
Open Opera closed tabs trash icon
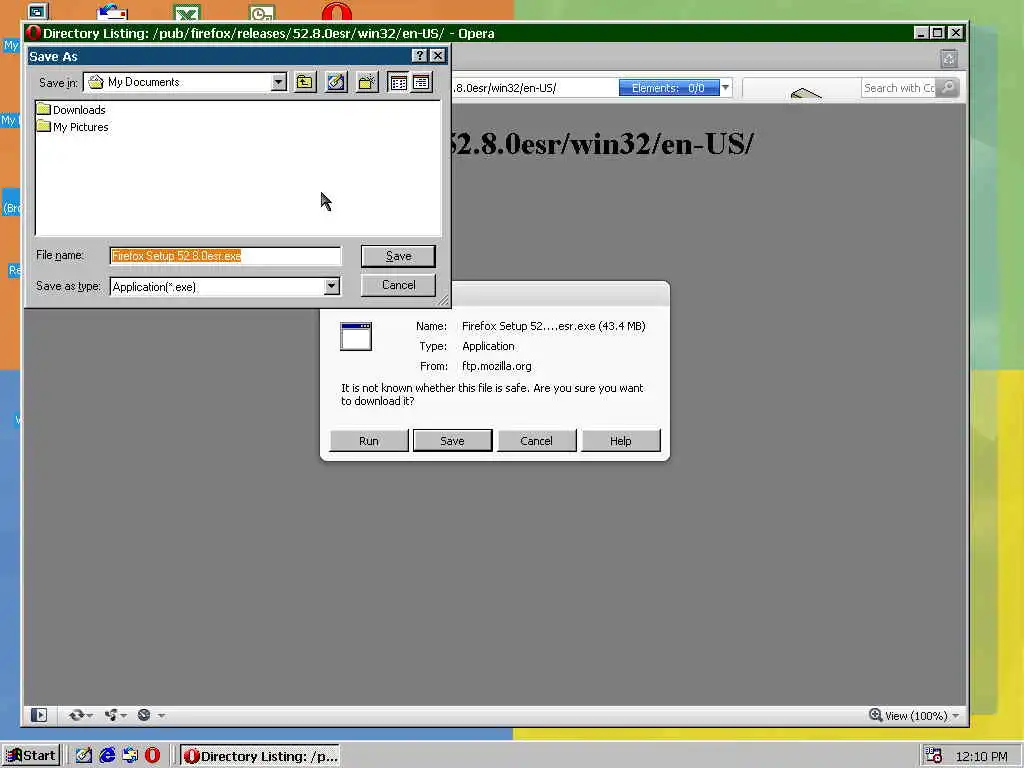pyautogui.click(x=949, y=59)
